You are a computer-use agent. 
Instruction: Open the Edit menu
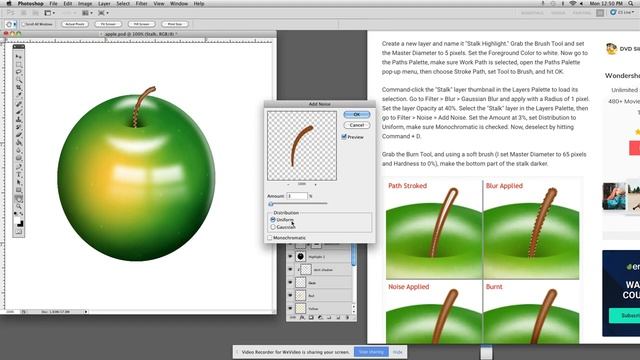coord(68,4)
